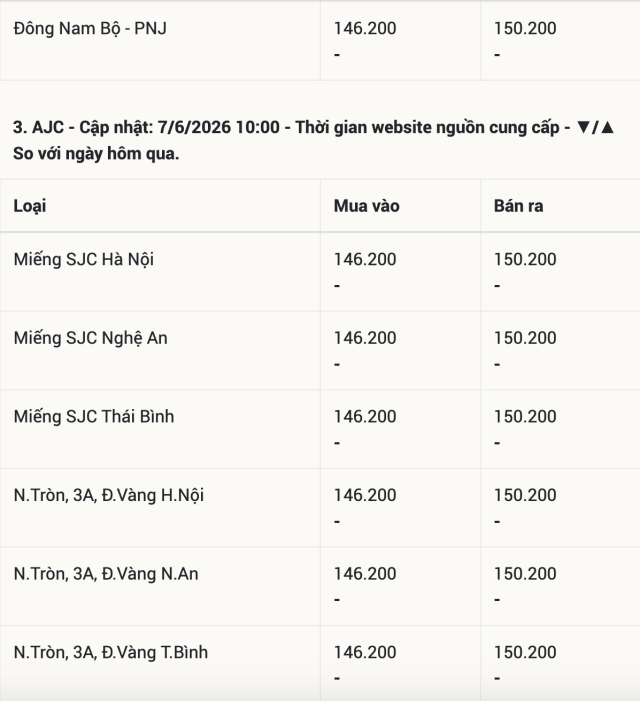Click the down/up triangle legend symbols
This screenshot has width=640, height=701.
point(595,127)
